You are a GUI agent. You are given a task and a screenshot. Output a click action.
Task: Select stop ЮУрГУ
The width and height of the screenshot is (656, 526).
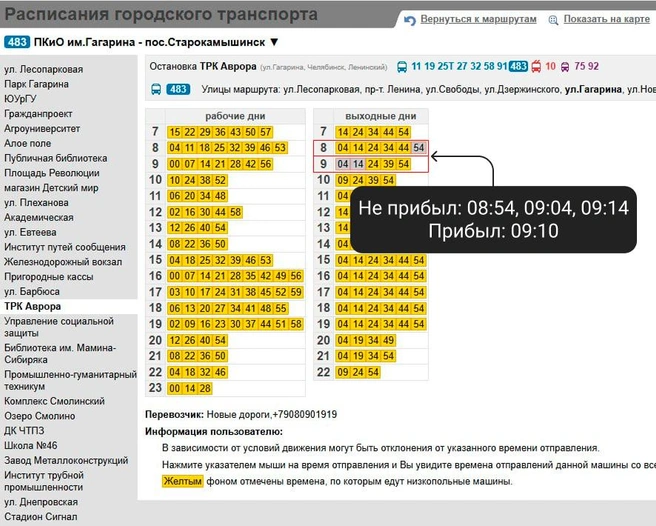20,99
